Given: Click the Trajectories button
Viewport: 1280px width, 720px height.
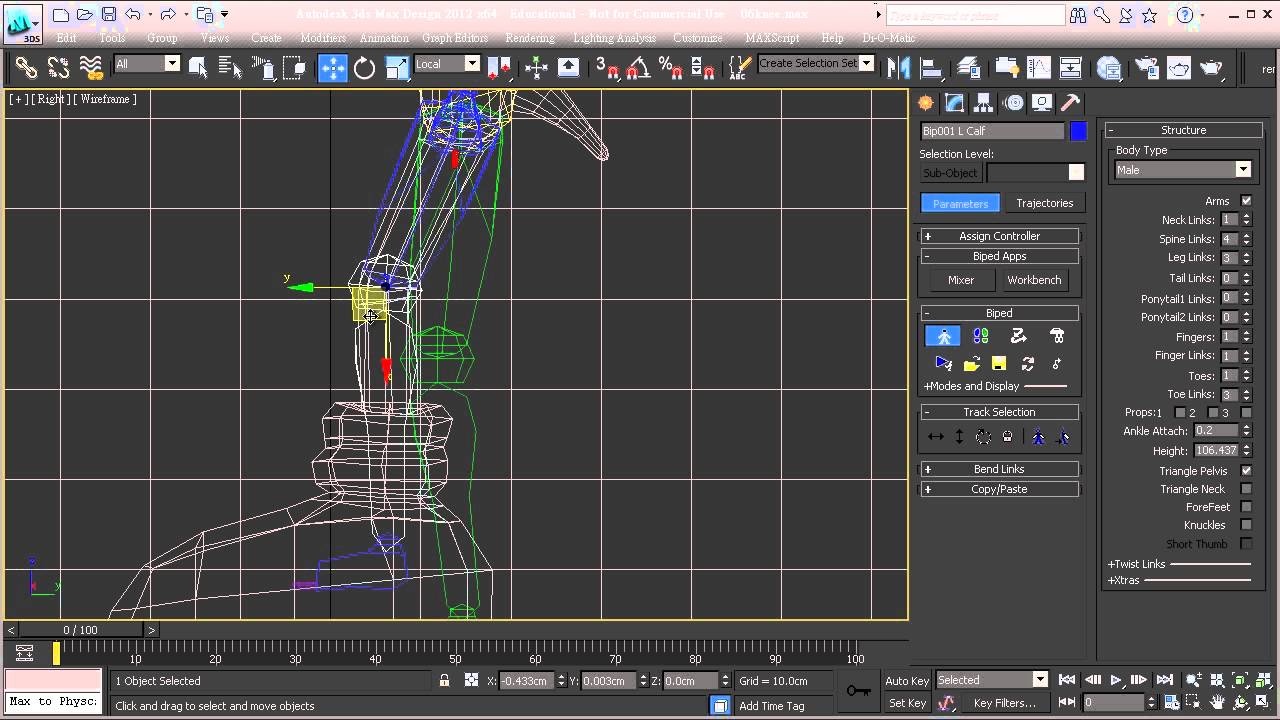Looking at the screenshot, I should (x=1044, y=203).
